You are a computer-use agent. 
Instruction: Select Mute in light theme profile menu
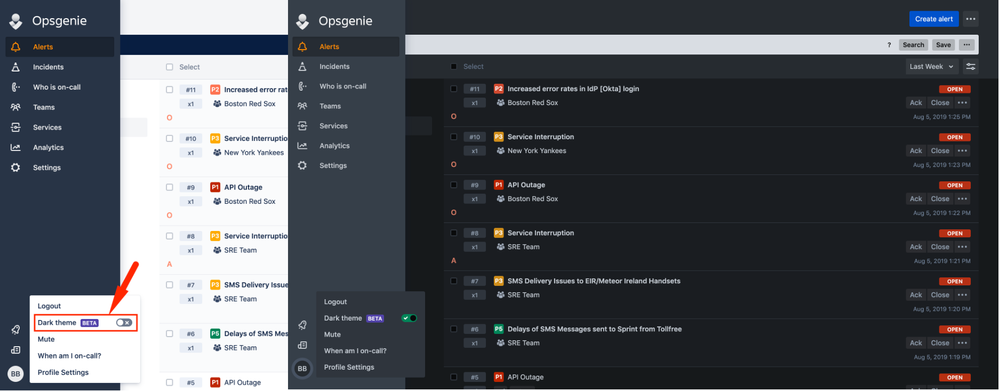(x=46, y=339)
